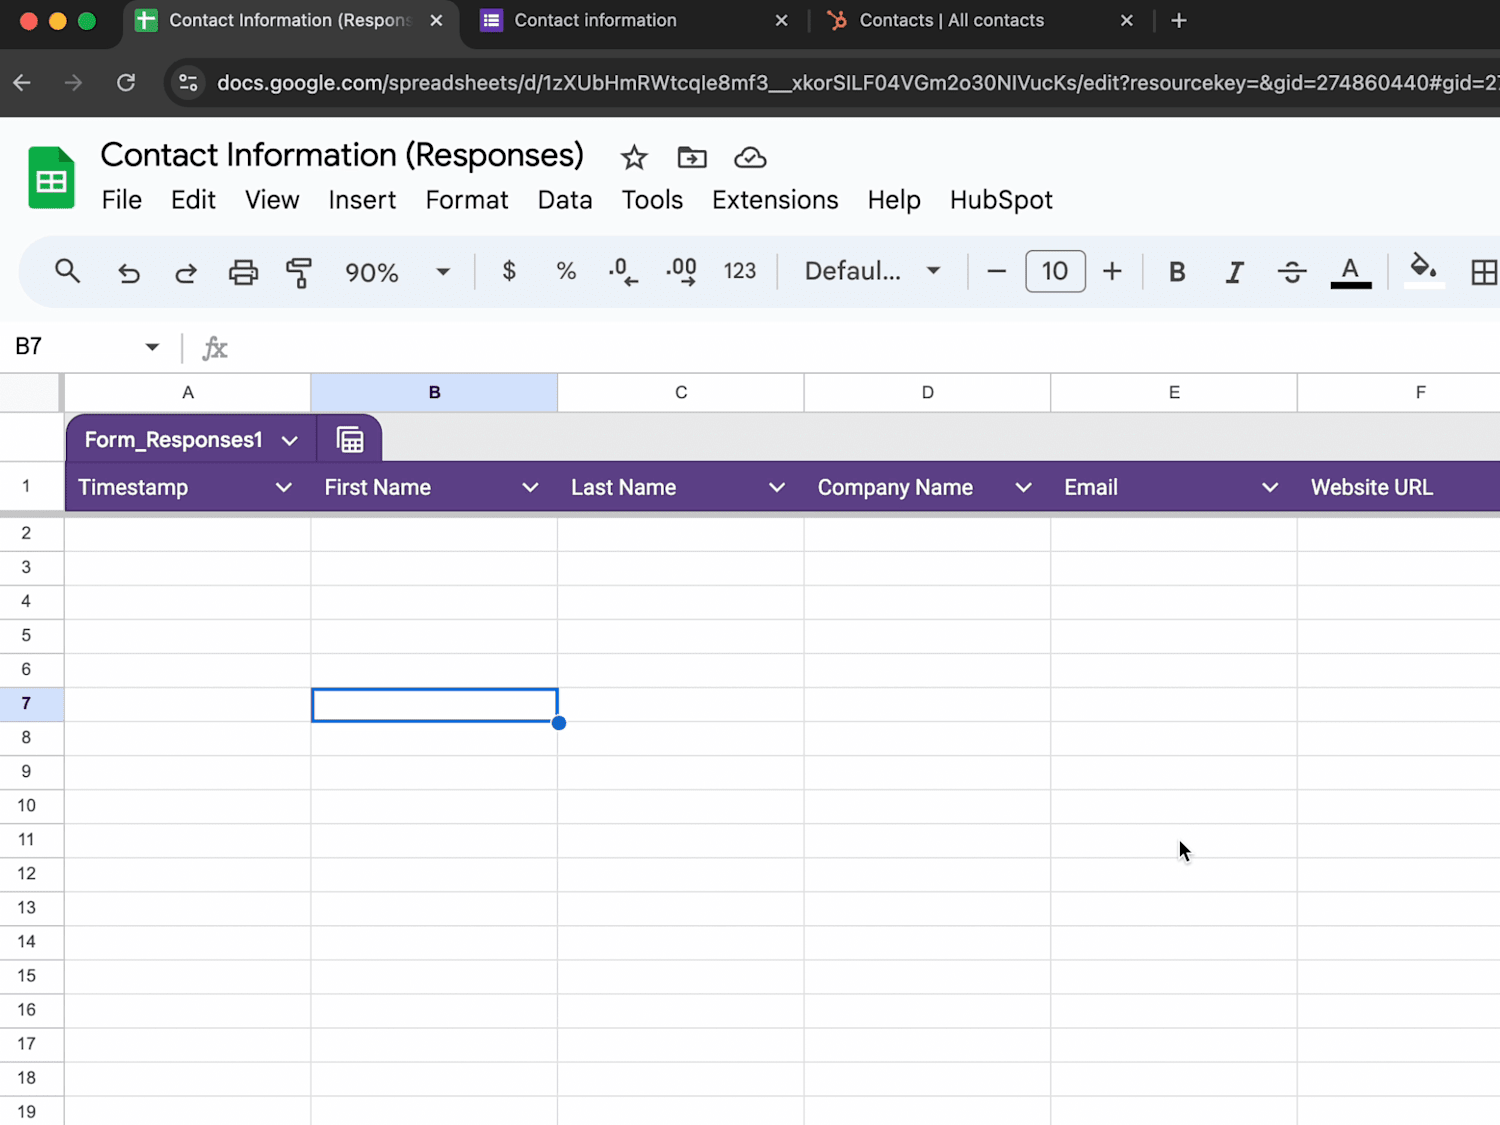Viewport: 1500px width, 1125px height.
Task: Open First Name column filter dropdown
Action: [x=531, y=487]
